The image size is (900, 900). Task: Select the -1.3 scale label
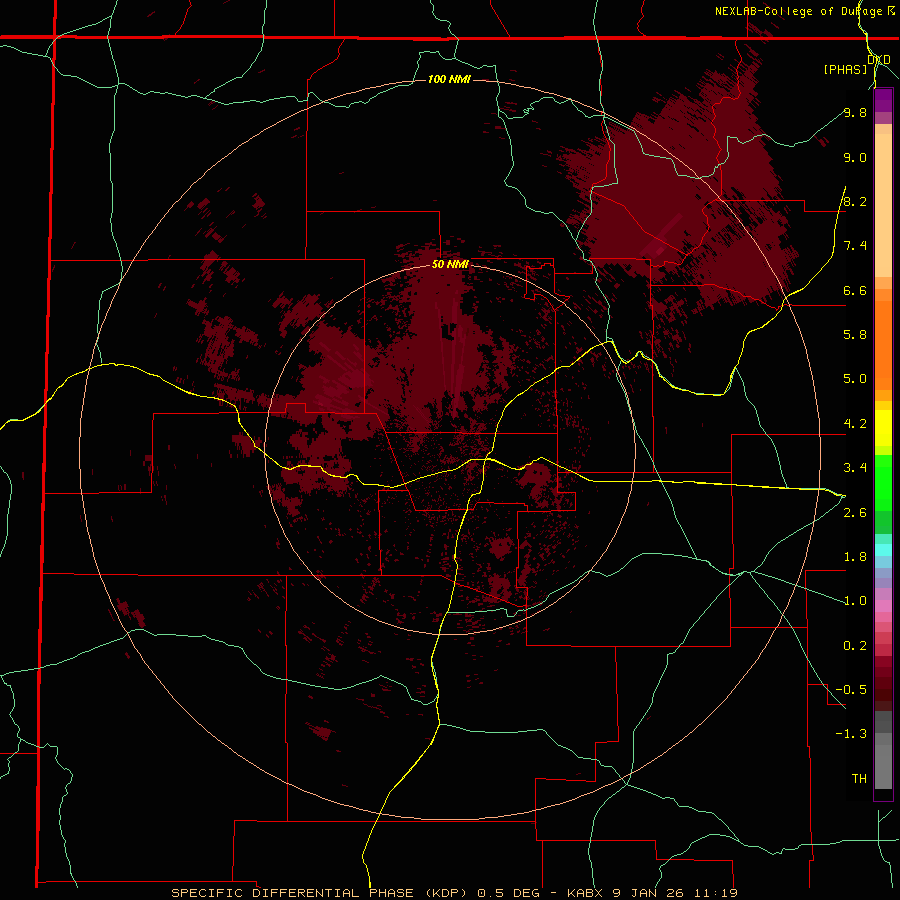click(851, 734)
